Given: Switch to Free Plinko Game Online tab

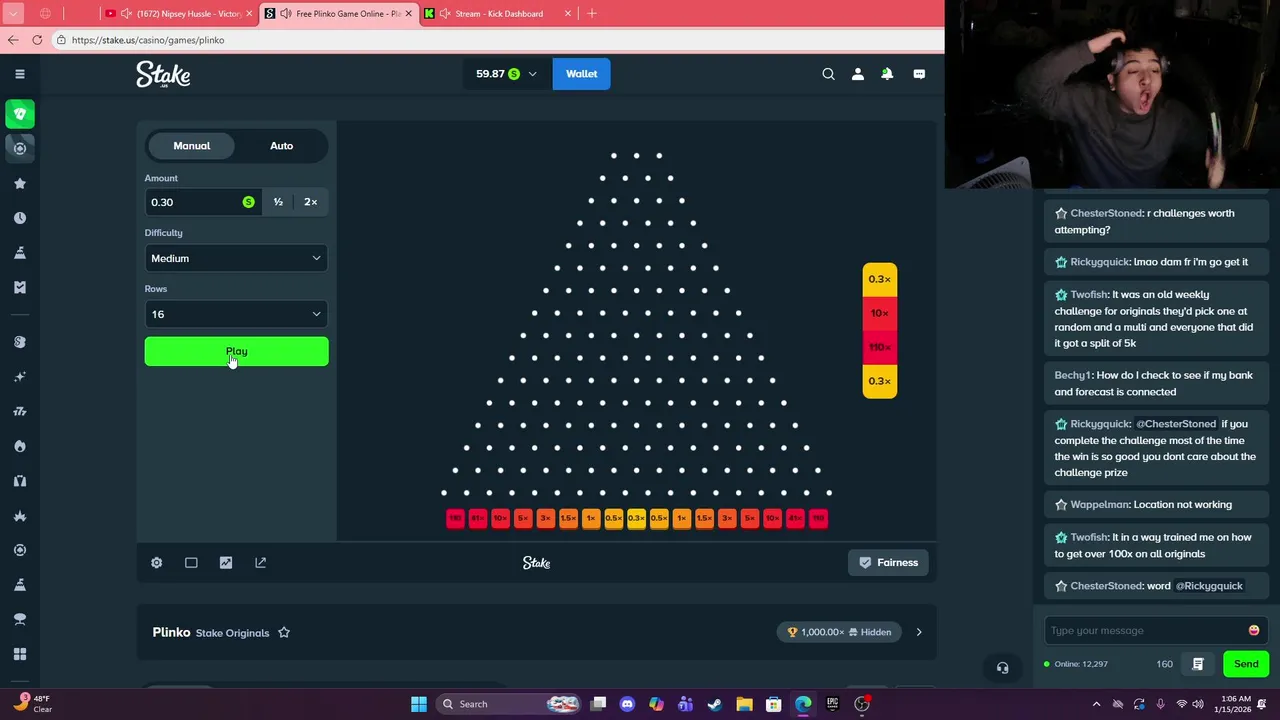Looking at the screenshot, I should (339, 14).
